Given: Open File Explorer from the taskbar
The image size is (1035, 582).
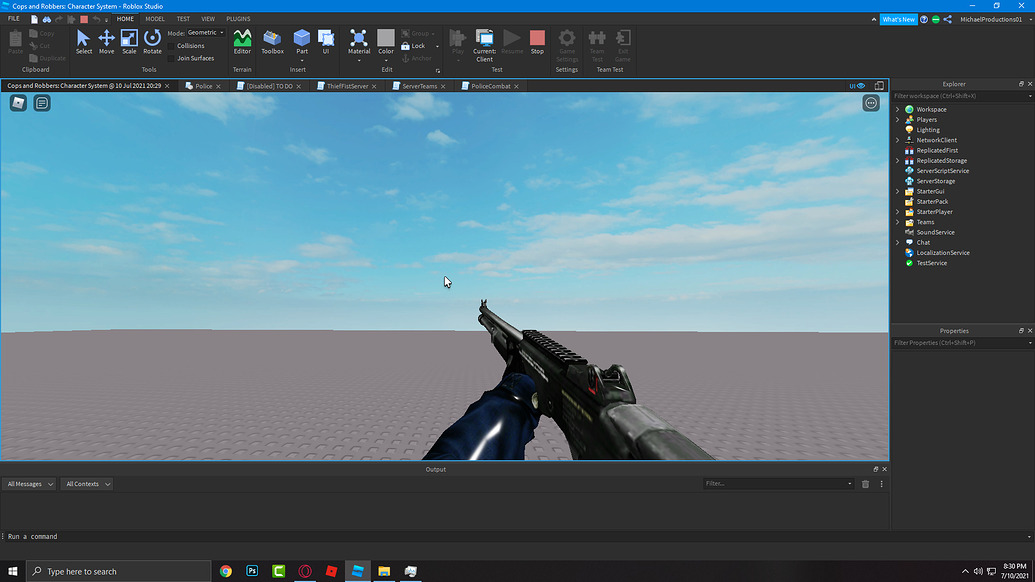Looking at the screenshot, I should (x=384, y=571).
